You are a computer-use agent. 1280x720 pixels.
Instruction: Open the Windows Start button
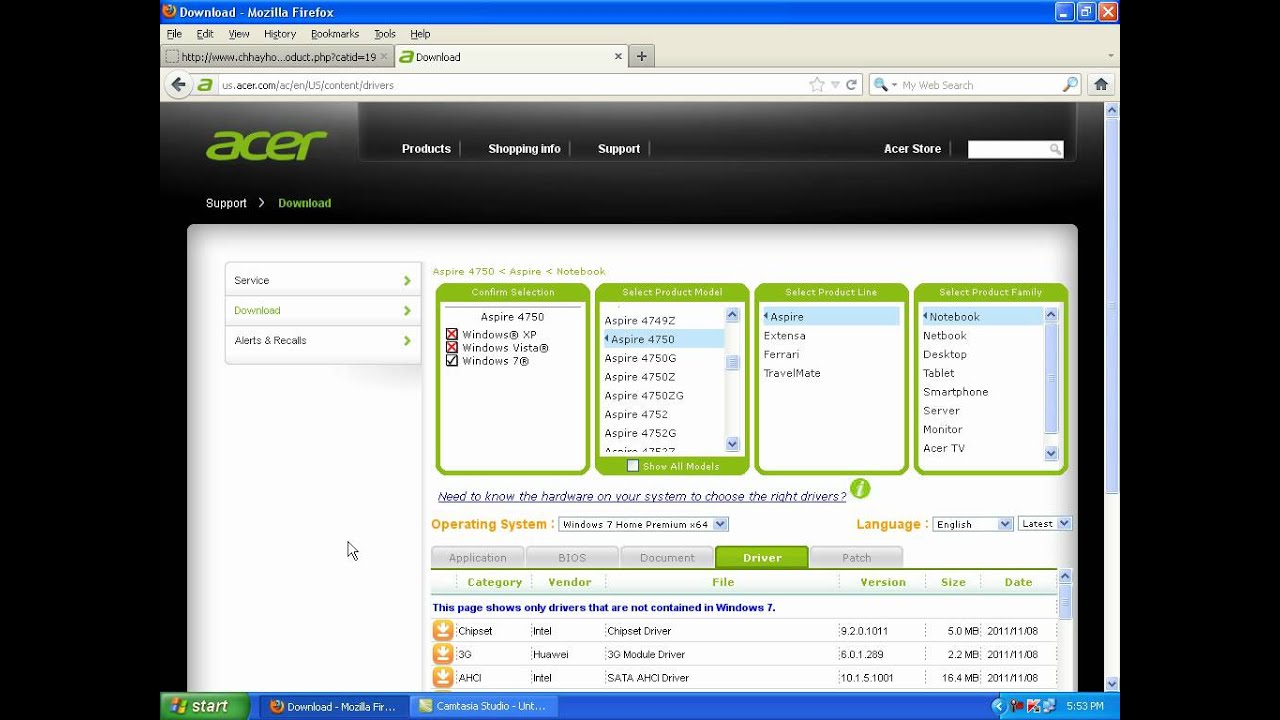pyautogui.click(x=206, y=706)
